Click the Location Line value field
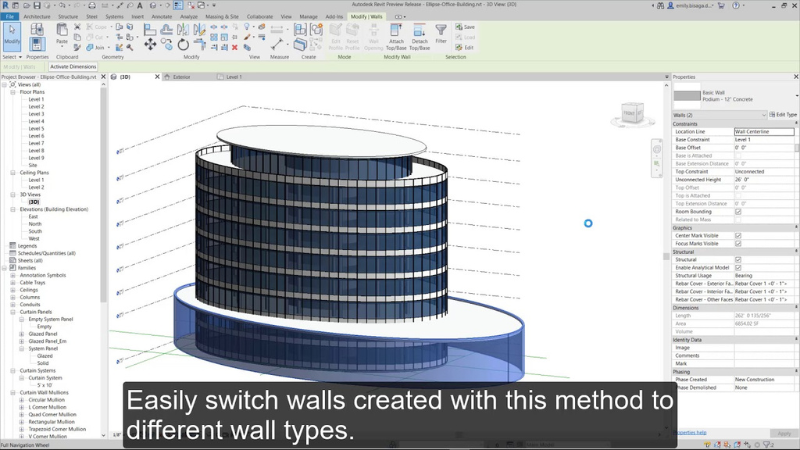 point(764,131)
